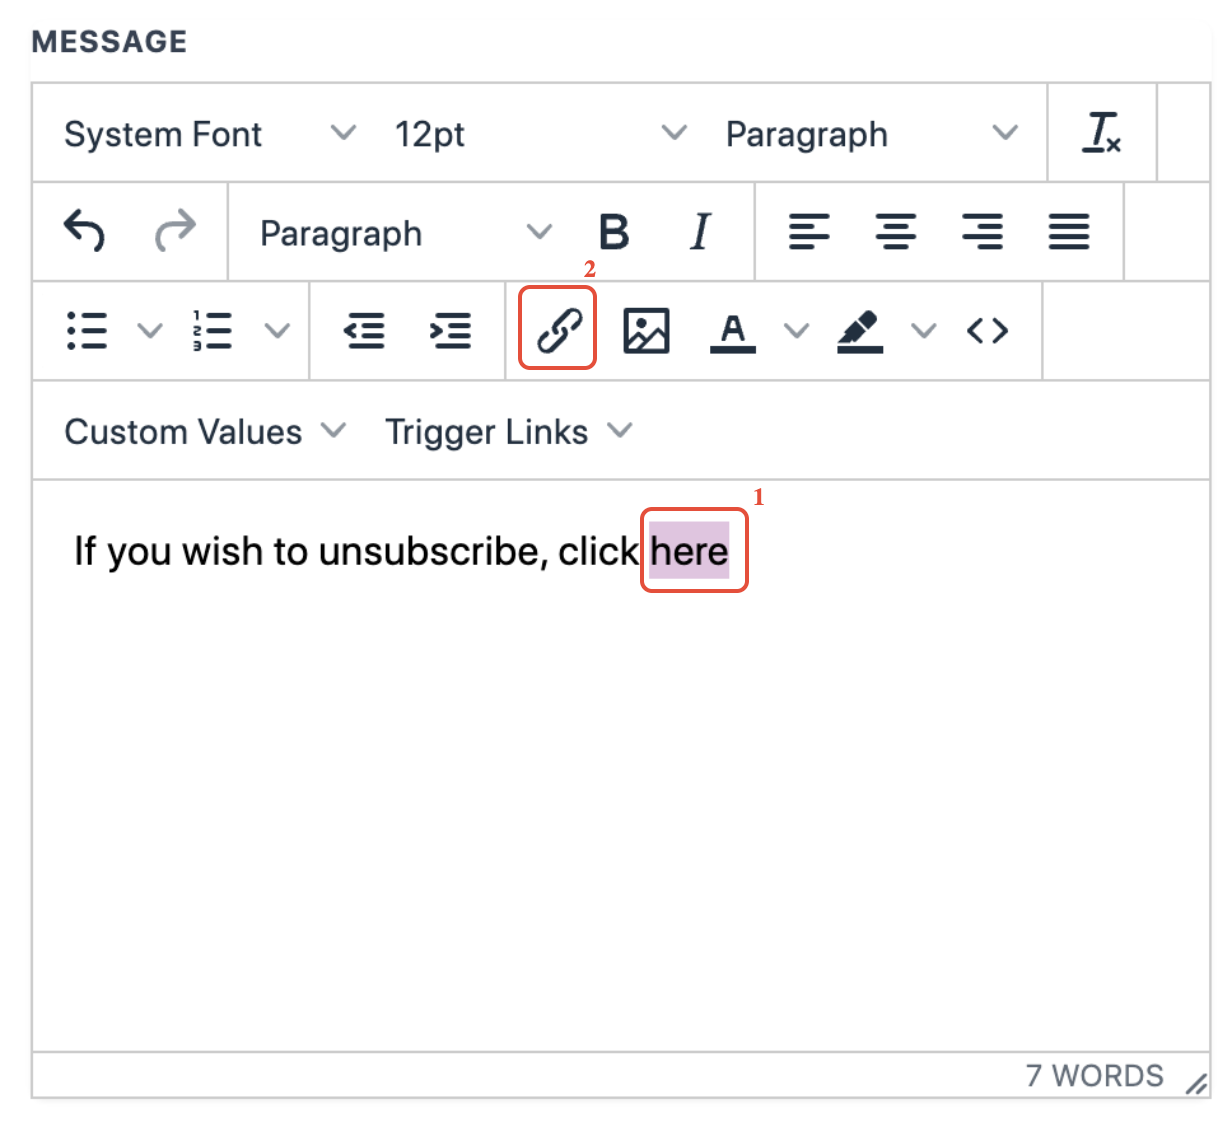Apply the numbered list button
Image resolution: width=1232 pixels, height=1127 pixels.
tap(212, 330)
